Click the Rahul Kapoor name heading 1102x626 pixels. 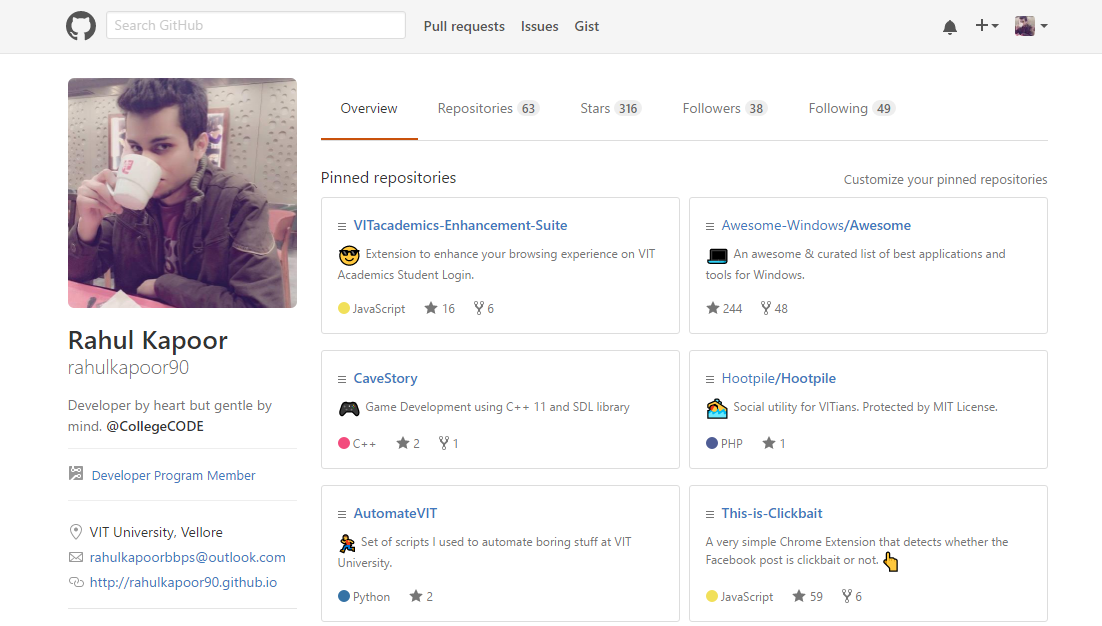148,341
